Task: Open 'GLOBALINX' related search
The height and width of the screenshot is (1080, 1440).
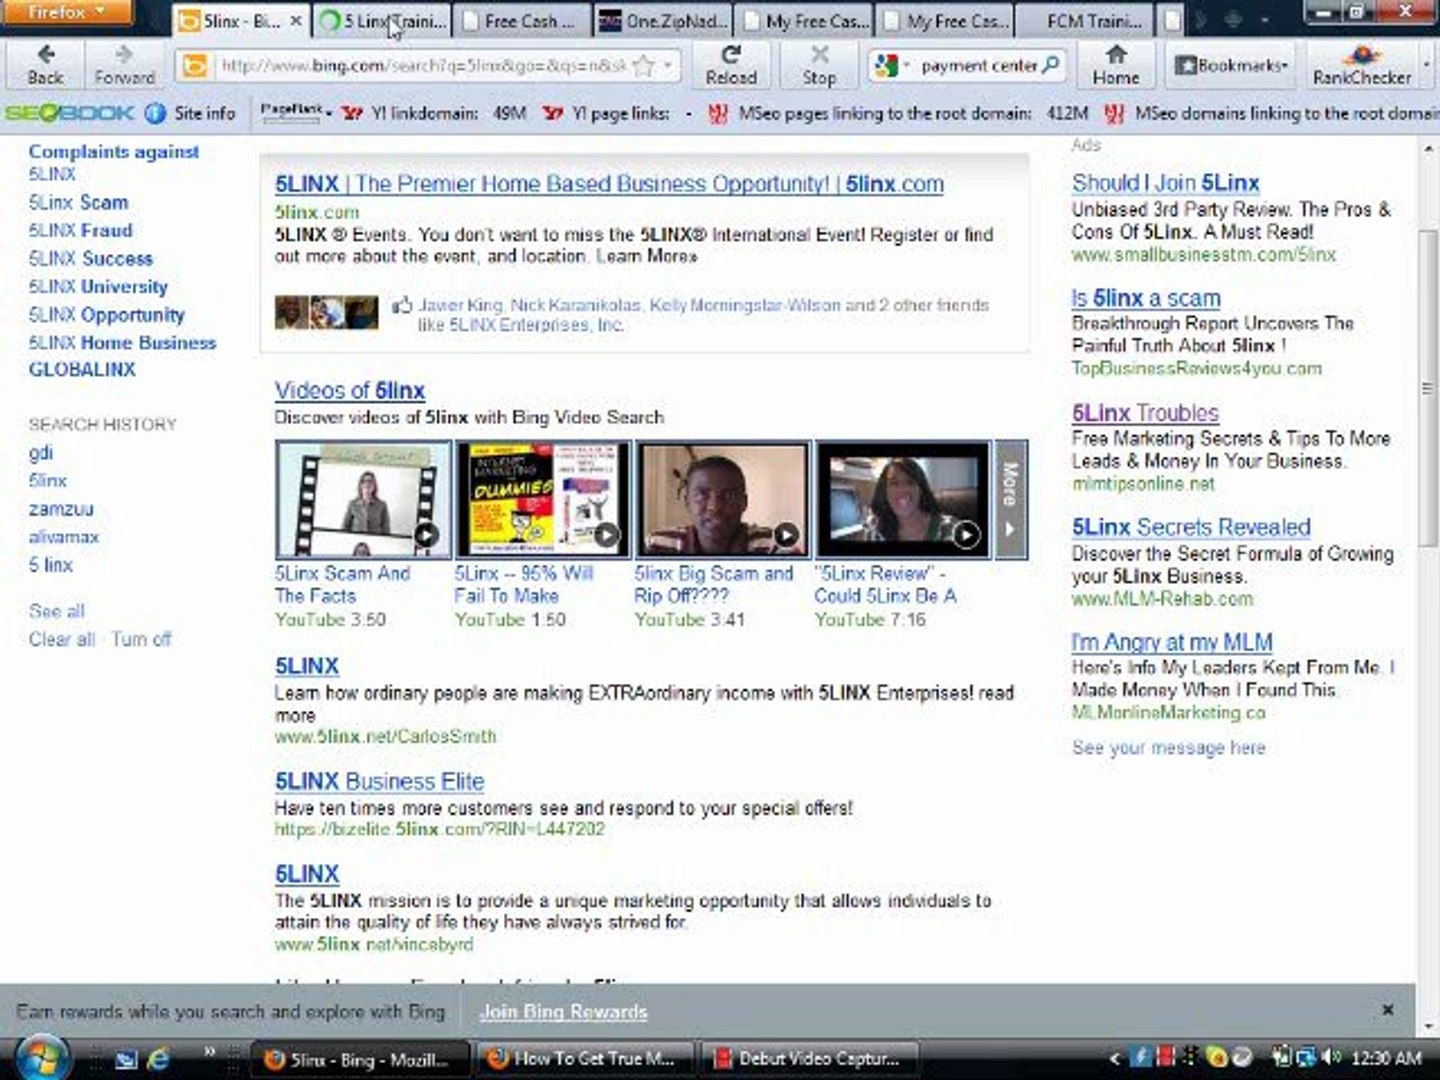Action: point(82,369)
